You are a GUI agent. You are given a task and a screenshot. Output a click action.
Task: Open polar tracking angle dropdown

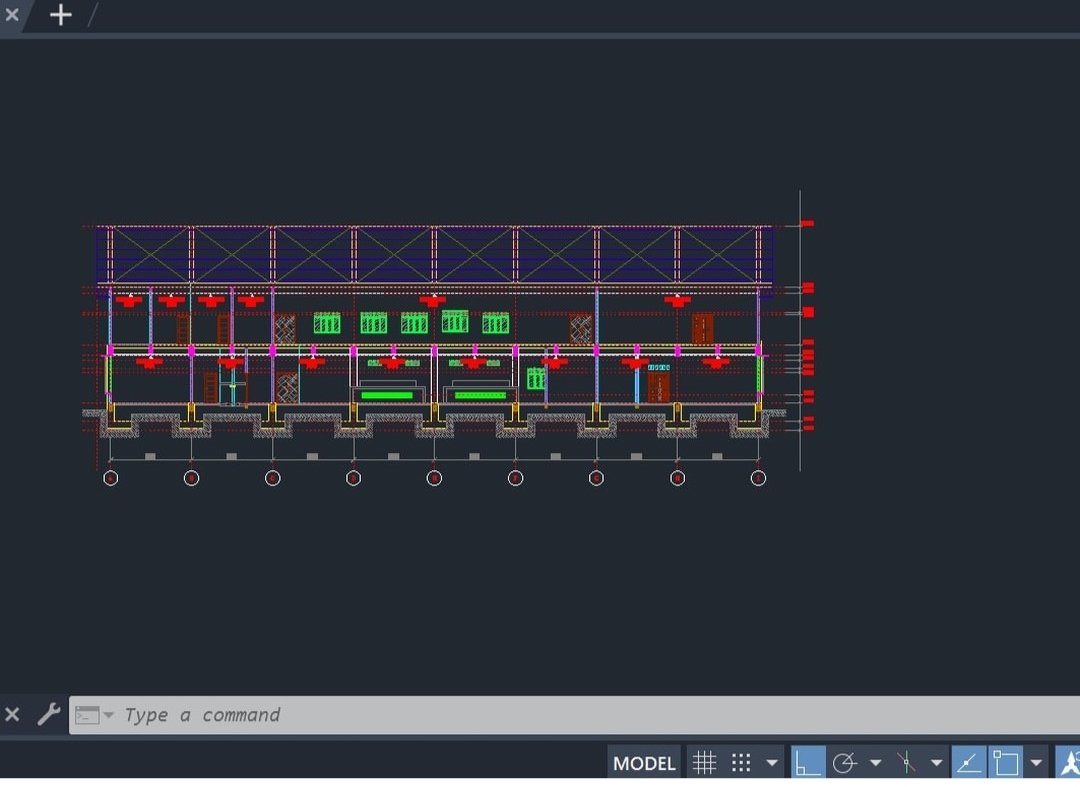pos(875,763)
